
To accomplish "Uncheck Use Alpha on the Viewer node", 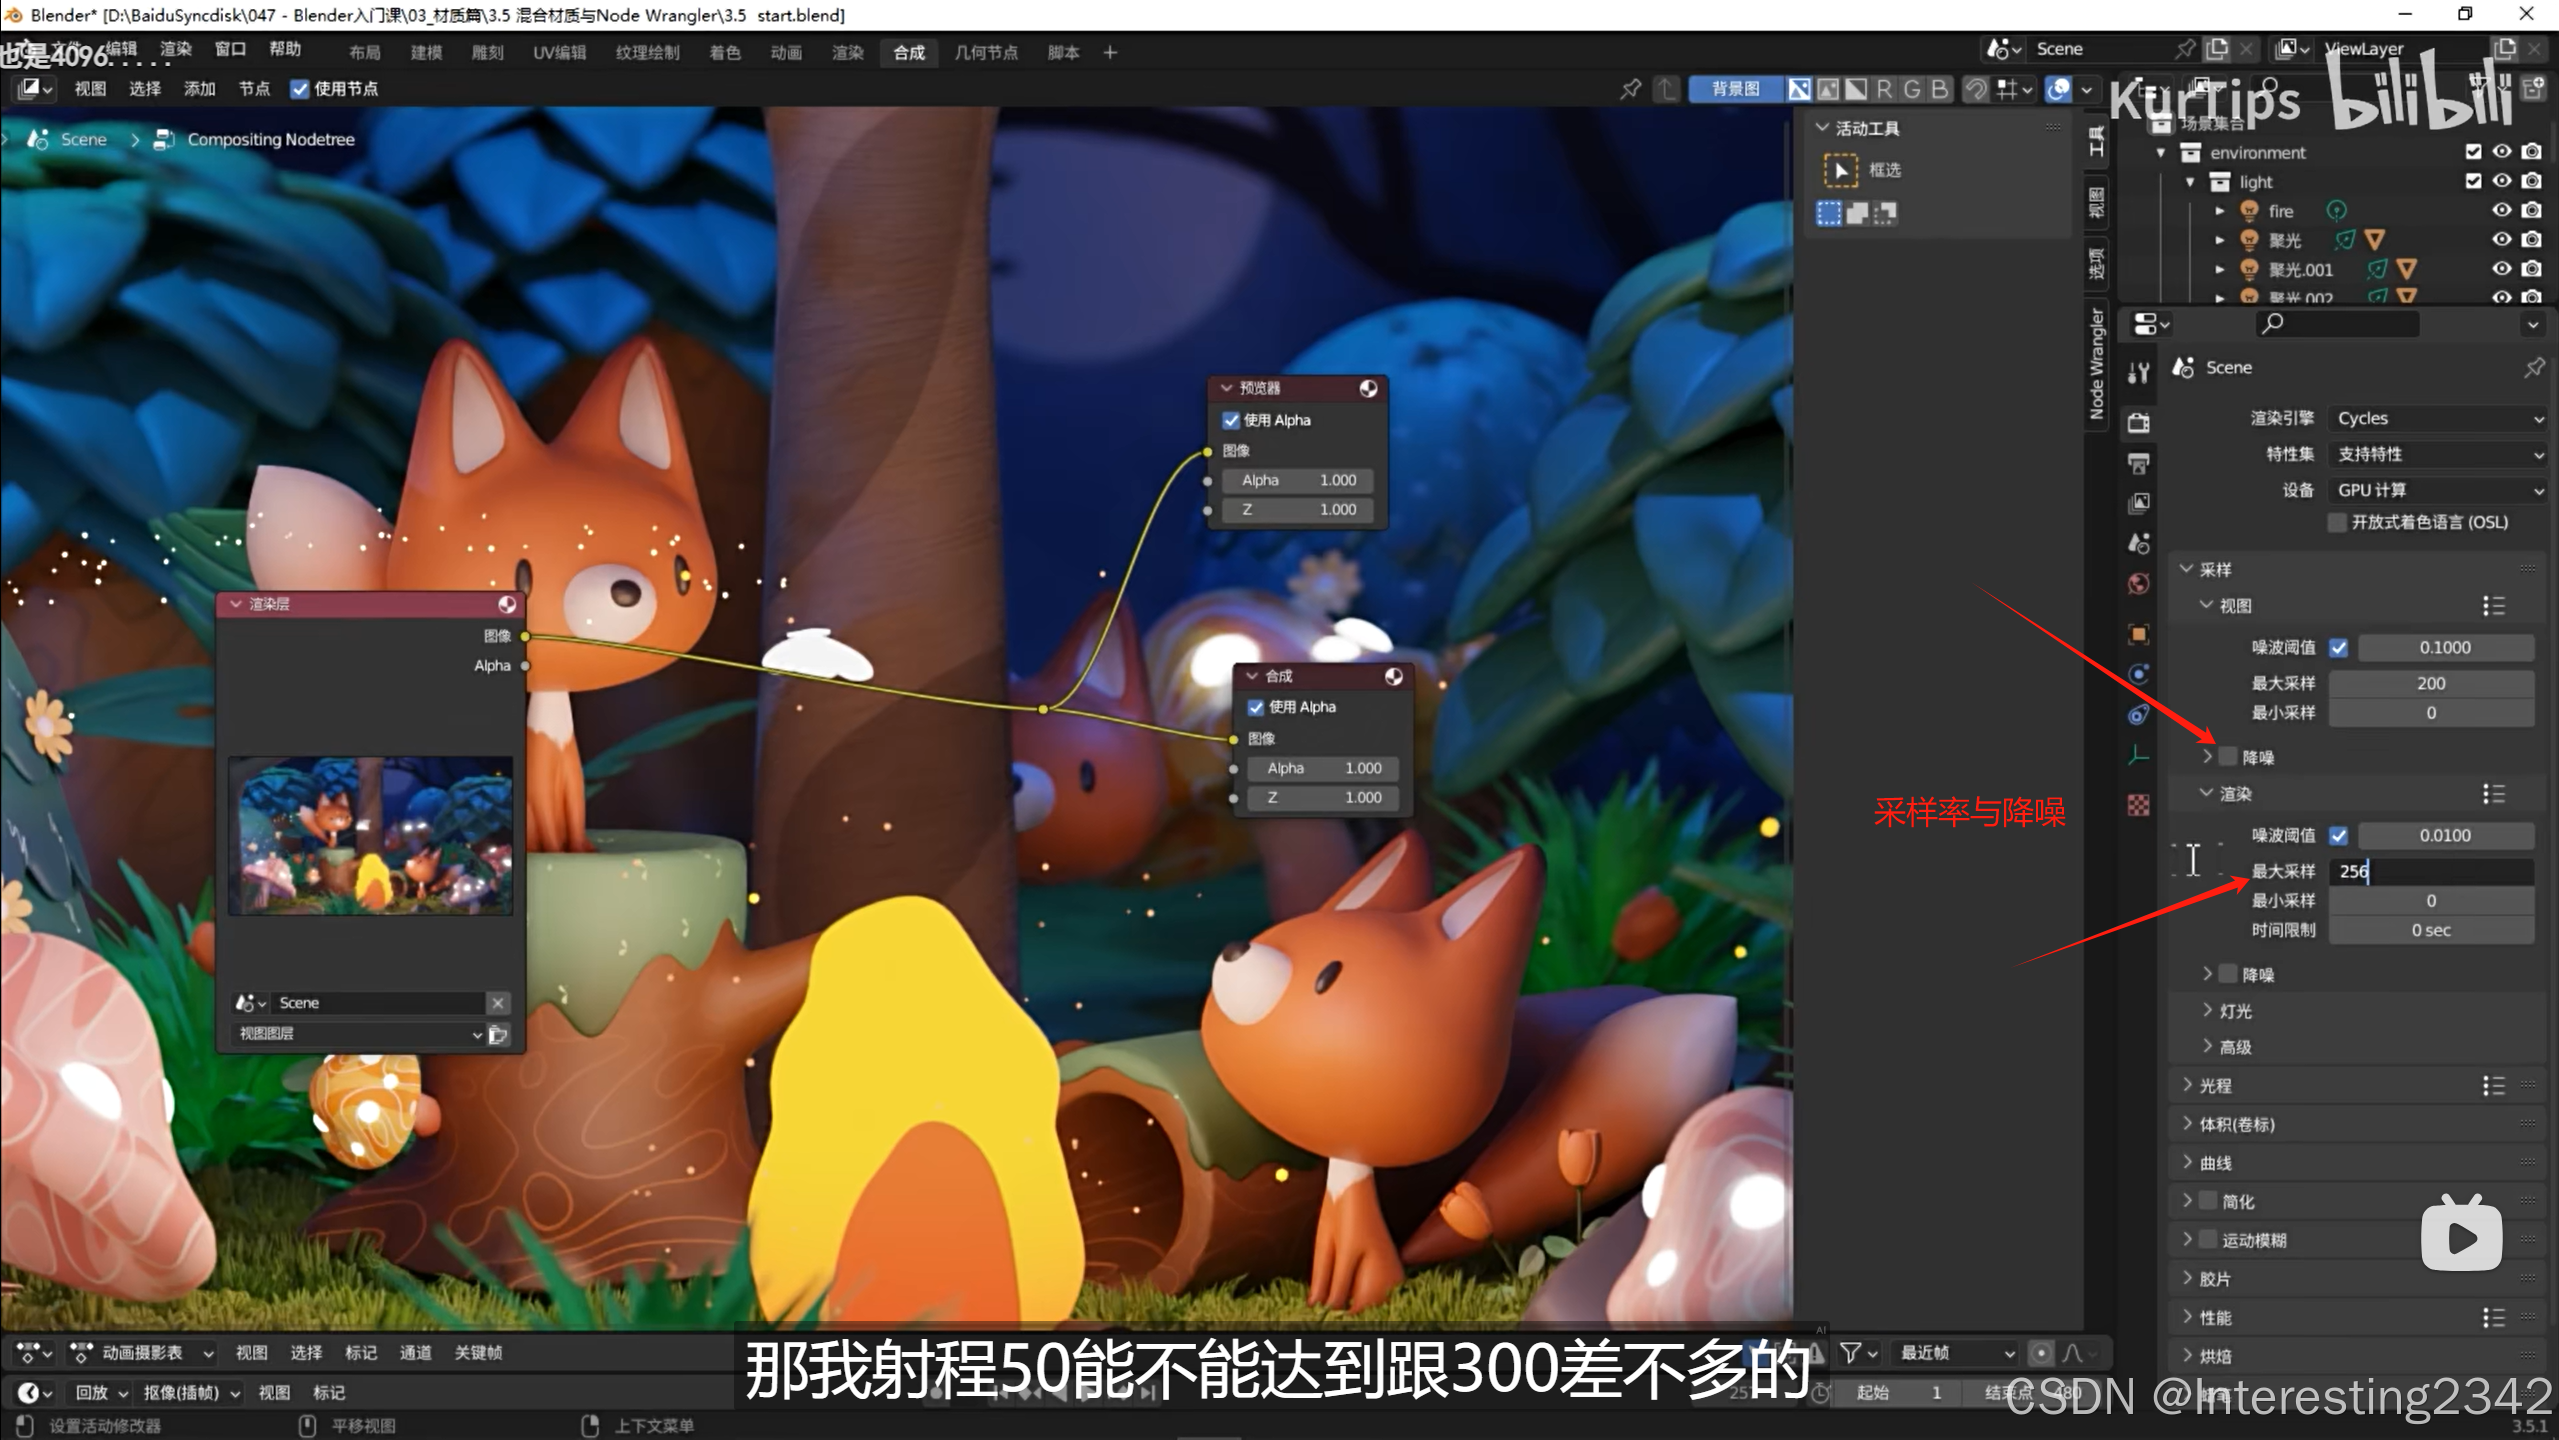I will pos(1231,420).
